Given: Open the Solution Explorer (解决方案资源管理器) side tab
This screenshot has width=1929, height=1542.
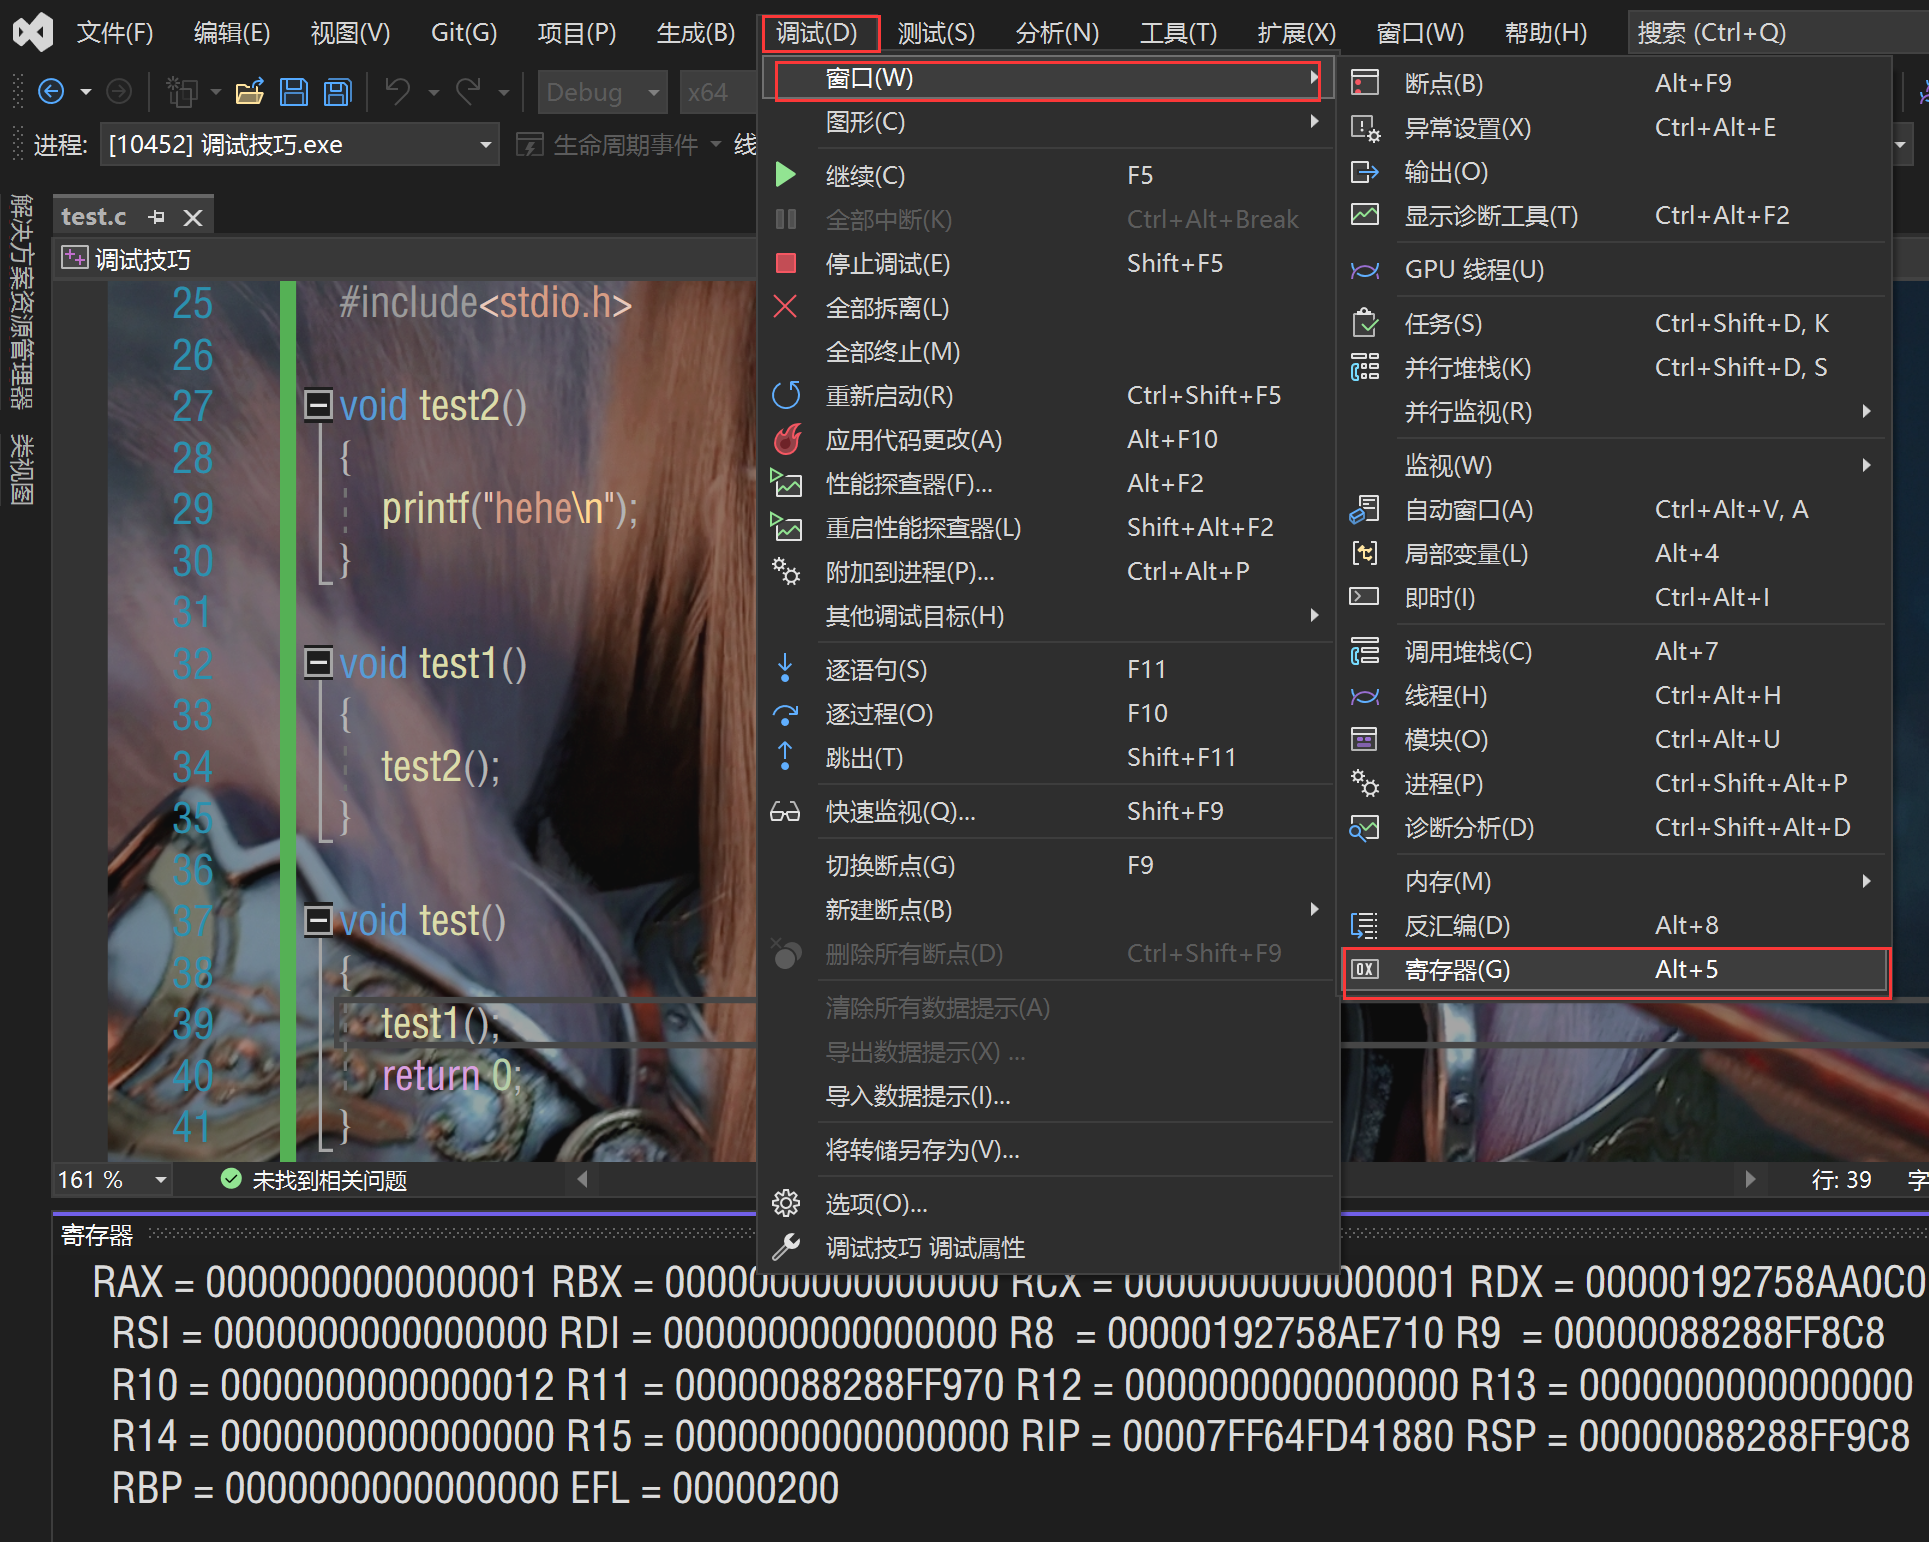Looking at the screenshot, I should (x=21, y=301).
